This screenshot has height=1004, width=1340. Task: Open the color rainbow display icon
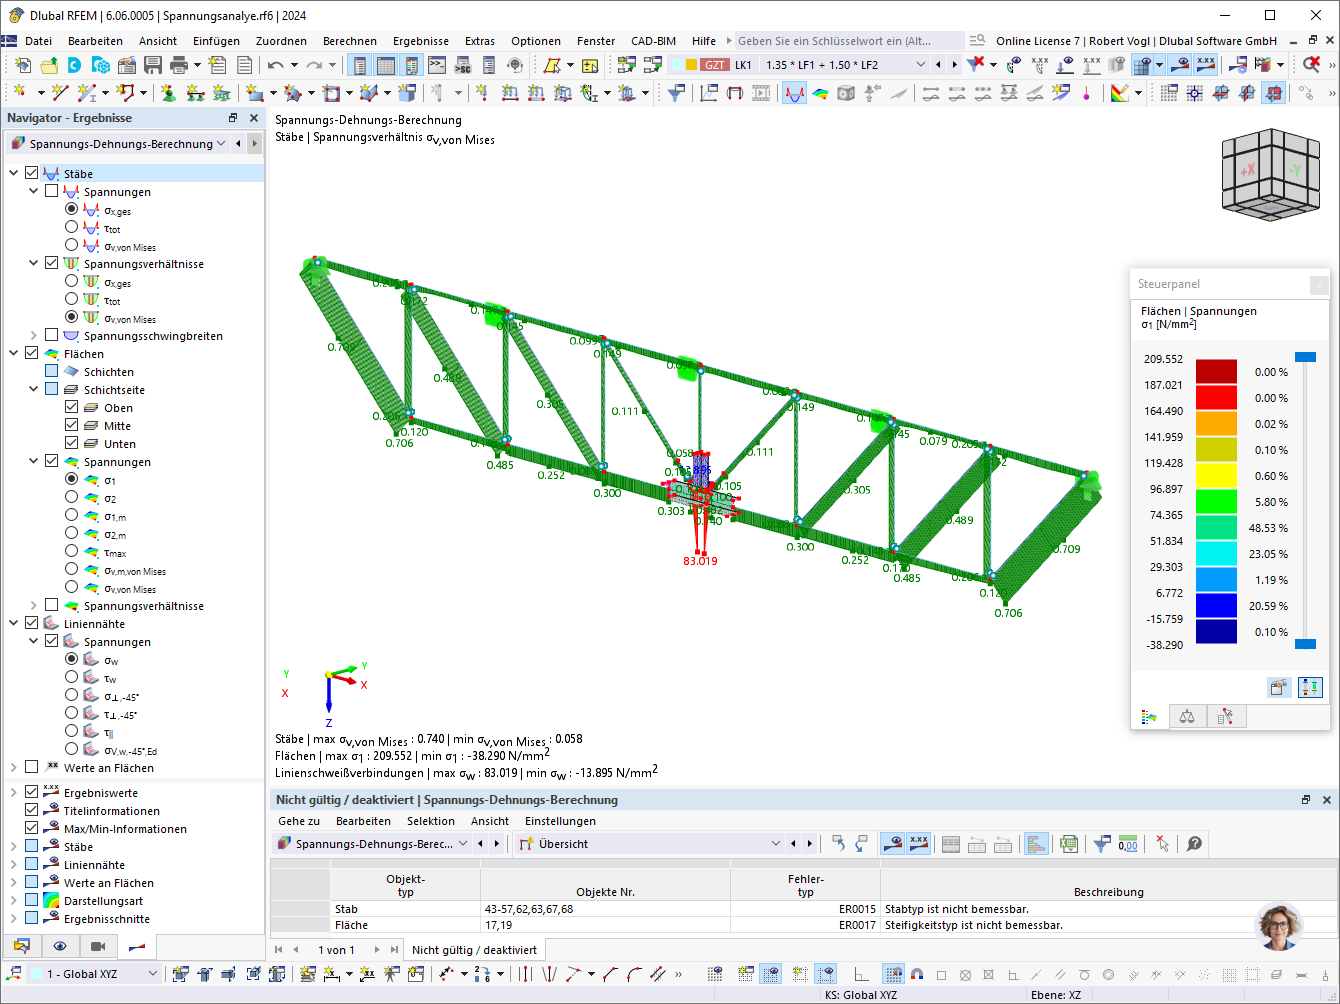coord(1119,93)
